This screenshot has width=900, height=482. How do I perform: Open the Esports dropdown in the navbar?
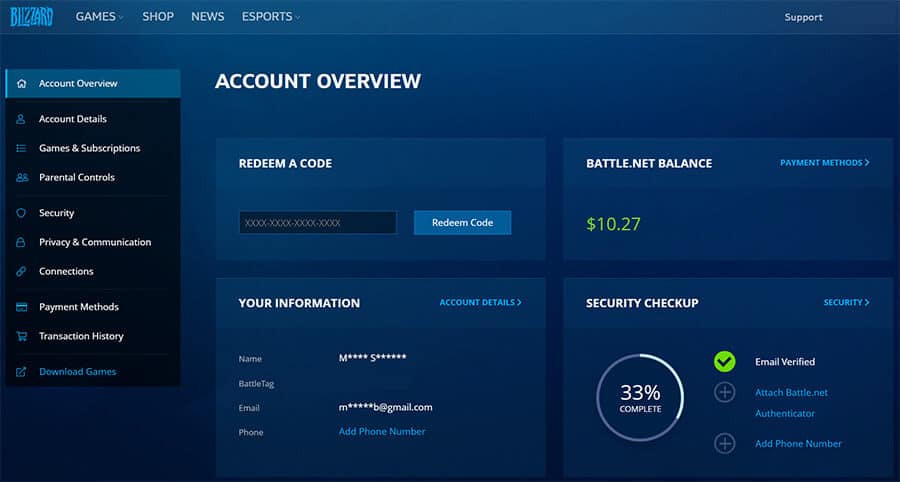coord(270,17)
